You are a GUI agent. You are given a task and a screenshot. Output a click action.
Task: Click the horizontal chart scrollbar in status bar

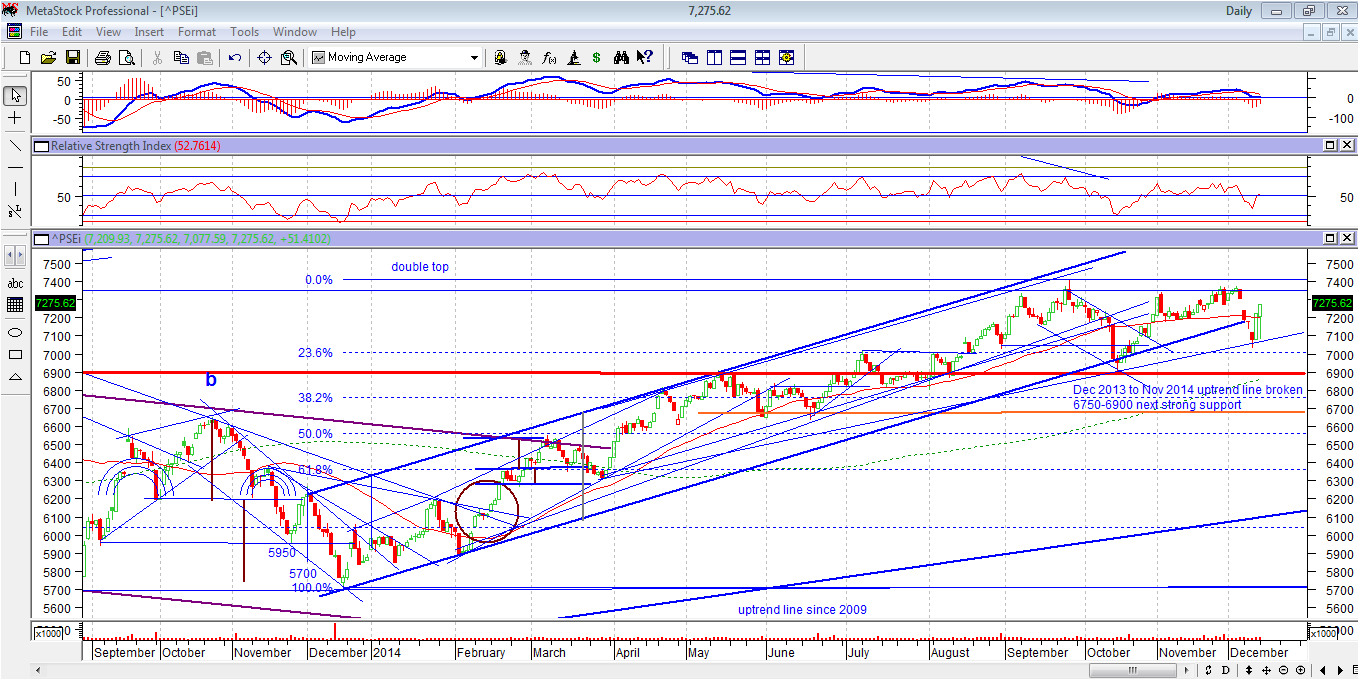(x=1134, y=670)
